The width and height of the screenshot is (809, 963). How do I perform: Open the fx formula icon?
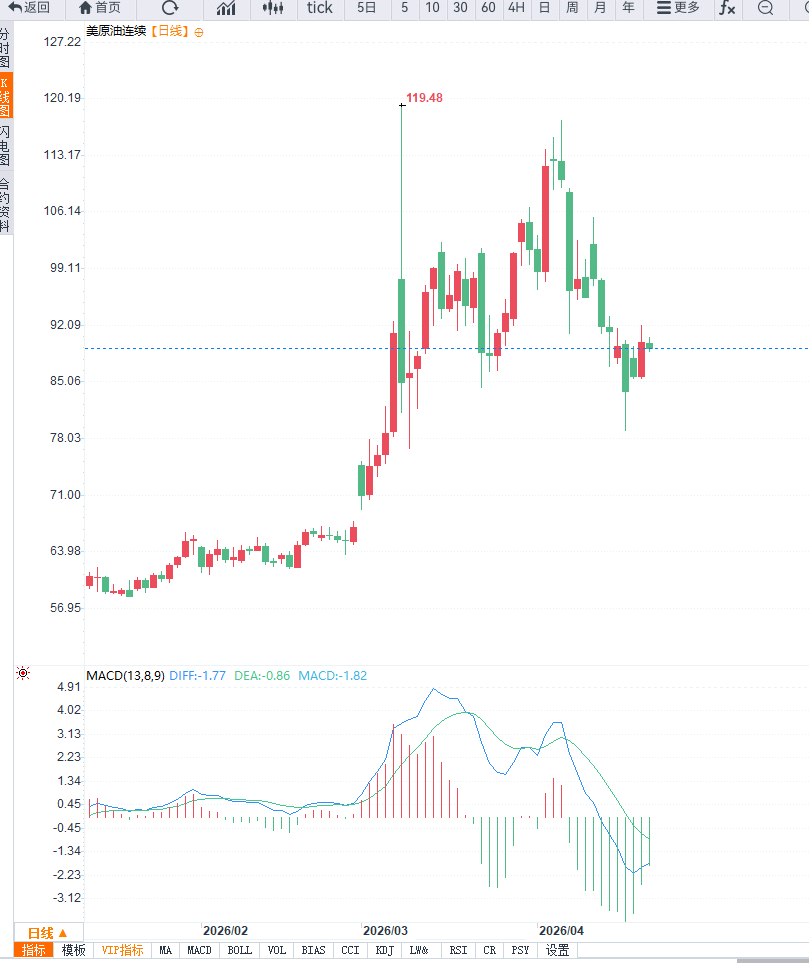point(727,8)
